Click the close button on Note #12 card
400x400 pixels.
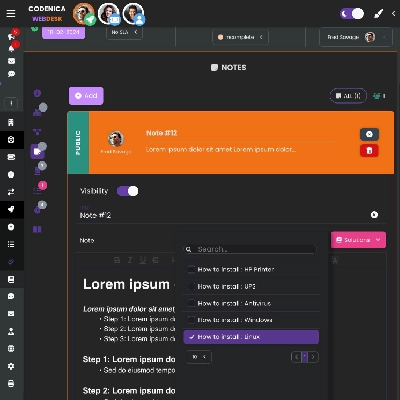tap(369, 134)
